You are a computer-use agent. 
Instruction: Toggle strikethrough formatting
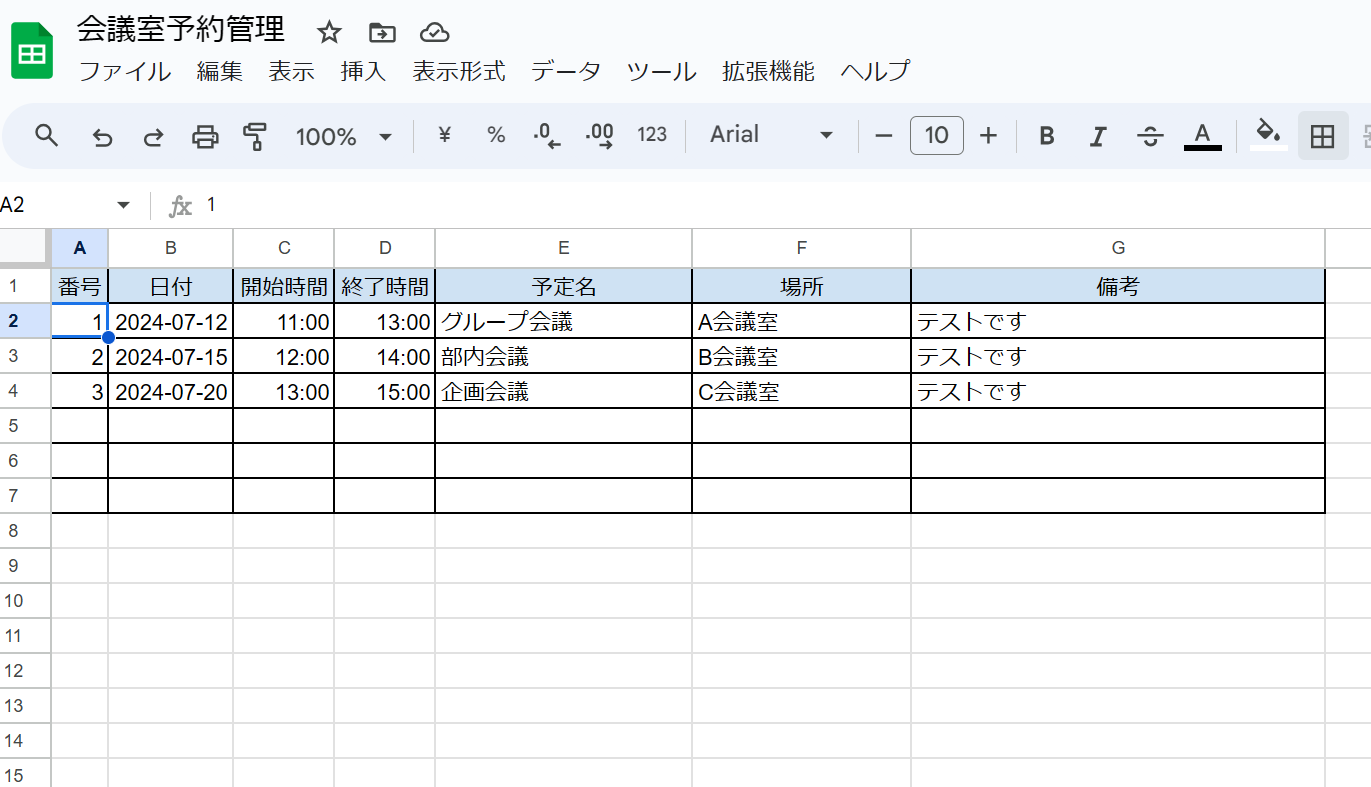click(x=1151, y=136)
